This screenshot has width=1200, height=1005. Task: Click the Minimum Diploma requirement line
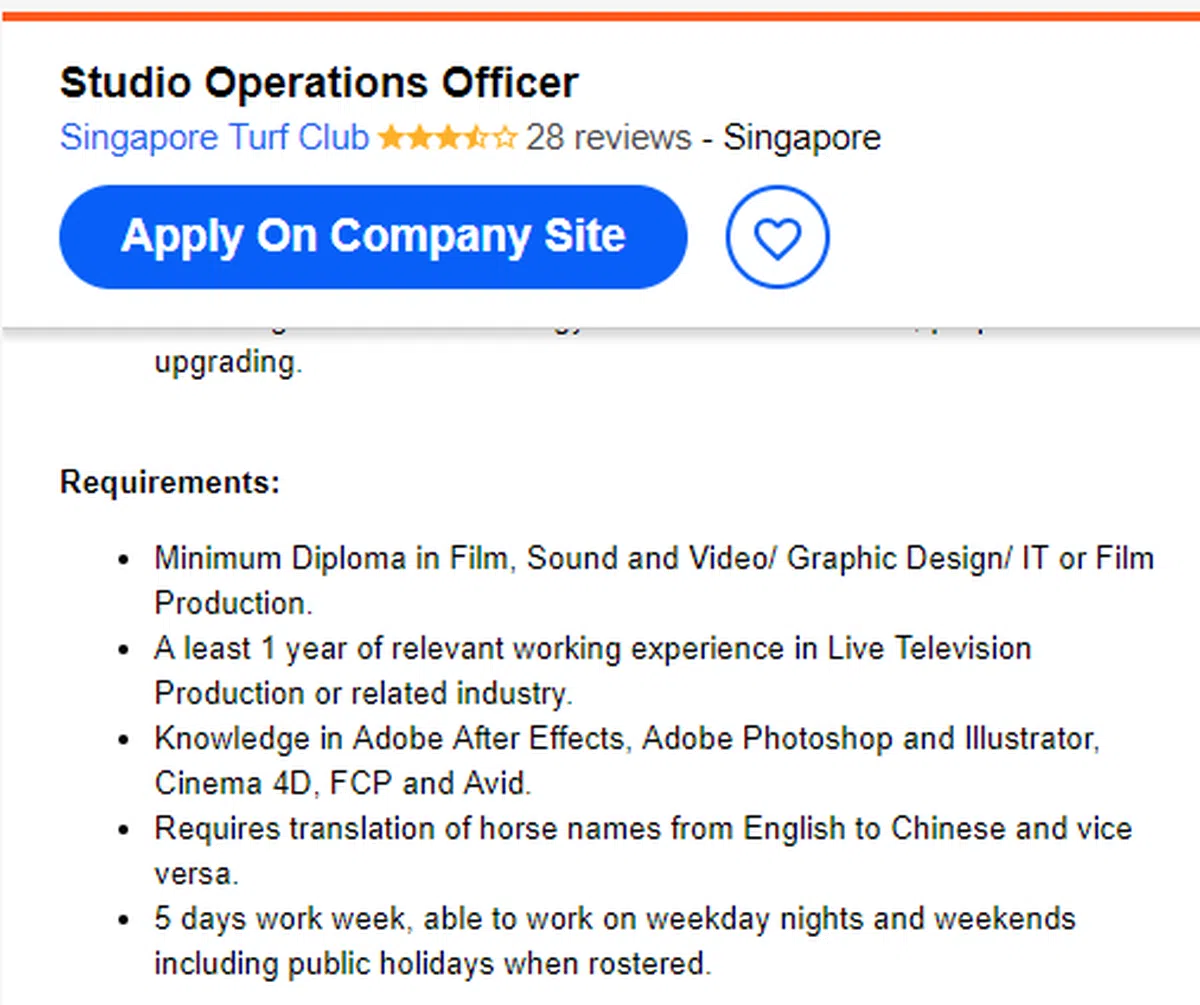653,558
